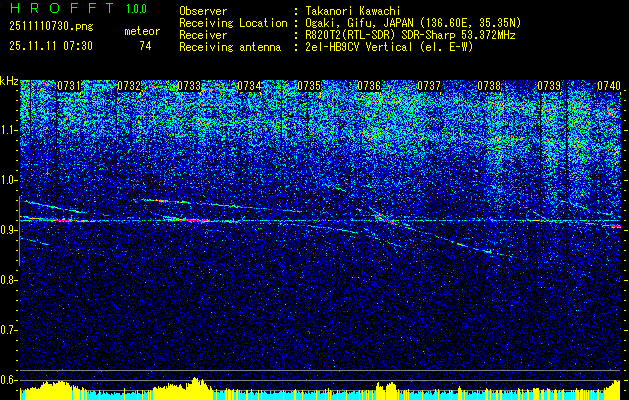Click the 1.0.0 version number
629x400 pixels.
click(x=136, y=9)
